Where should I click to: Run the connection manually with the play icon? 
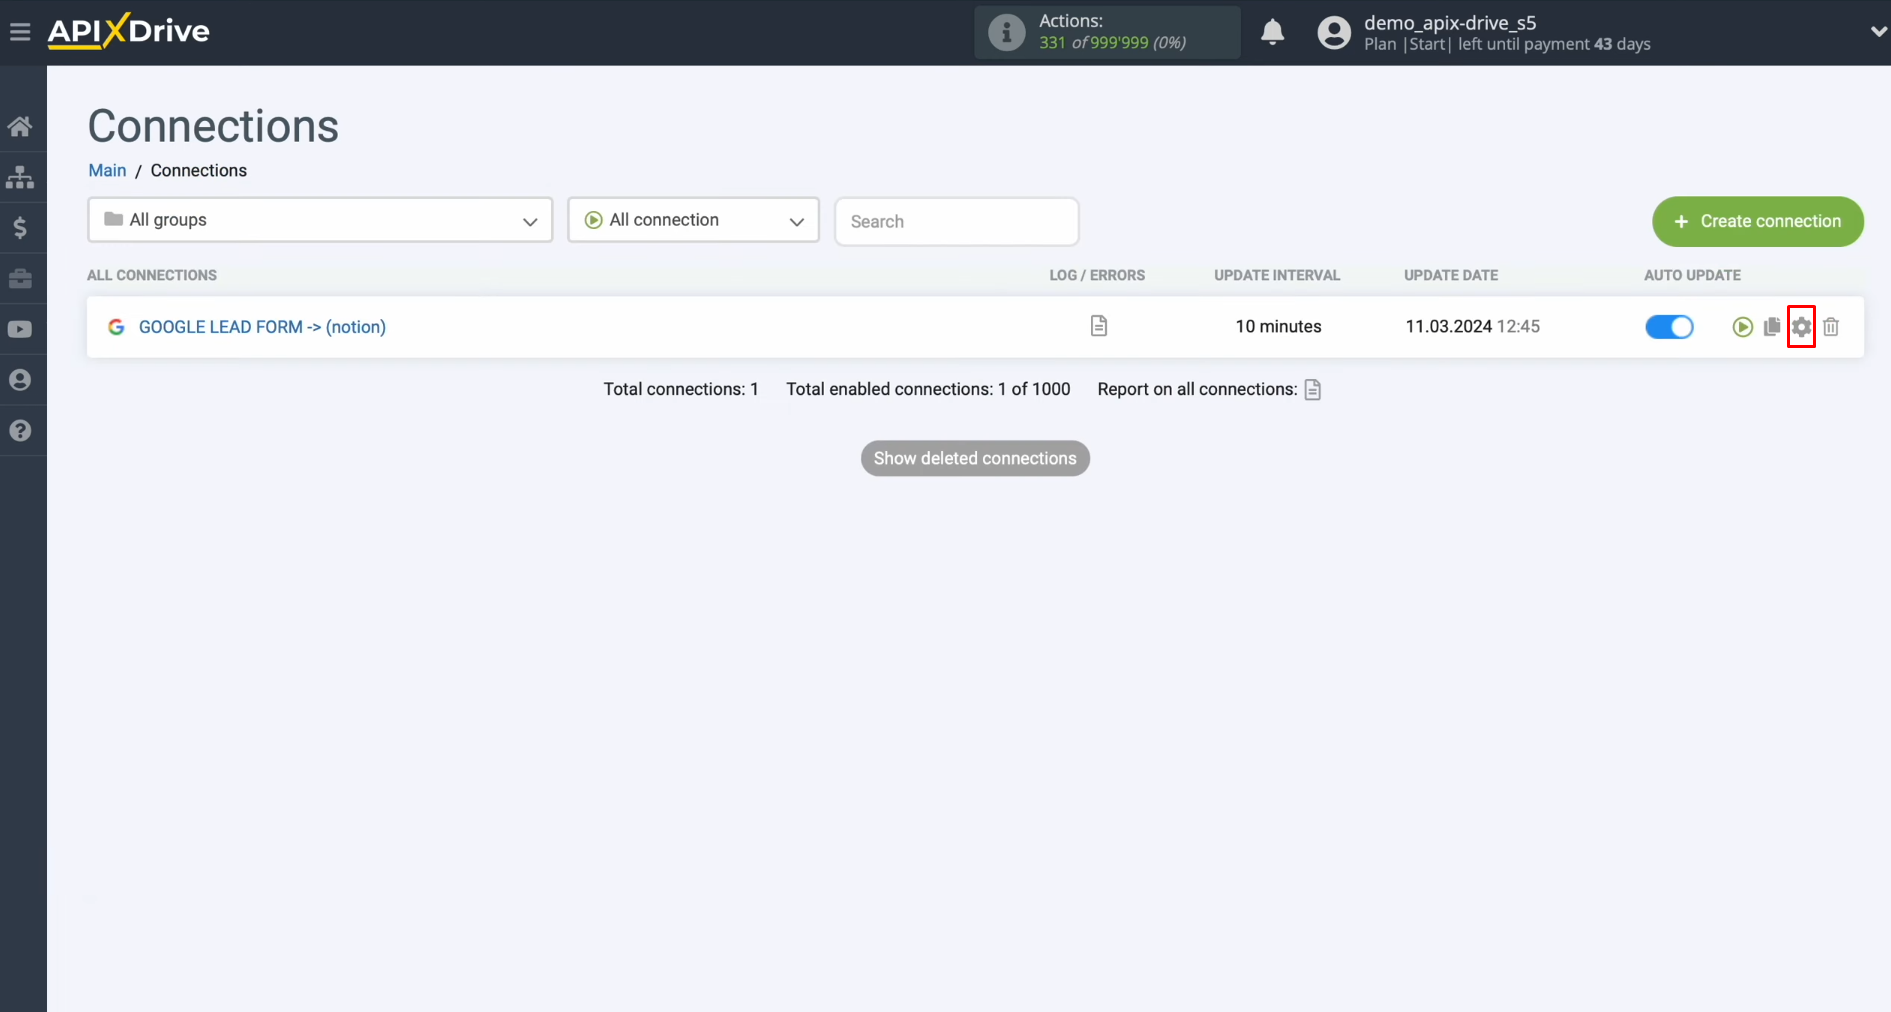click(x=1742, y=327)
